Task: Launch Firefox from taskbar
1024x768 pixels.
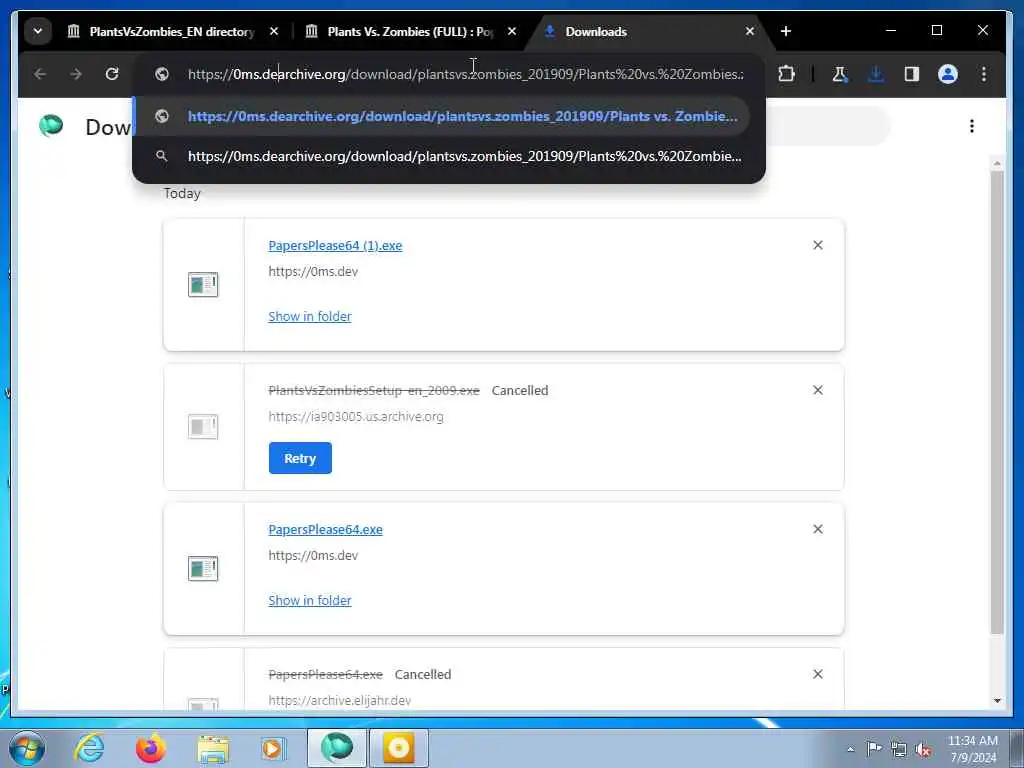Action: tap(150, 748)
